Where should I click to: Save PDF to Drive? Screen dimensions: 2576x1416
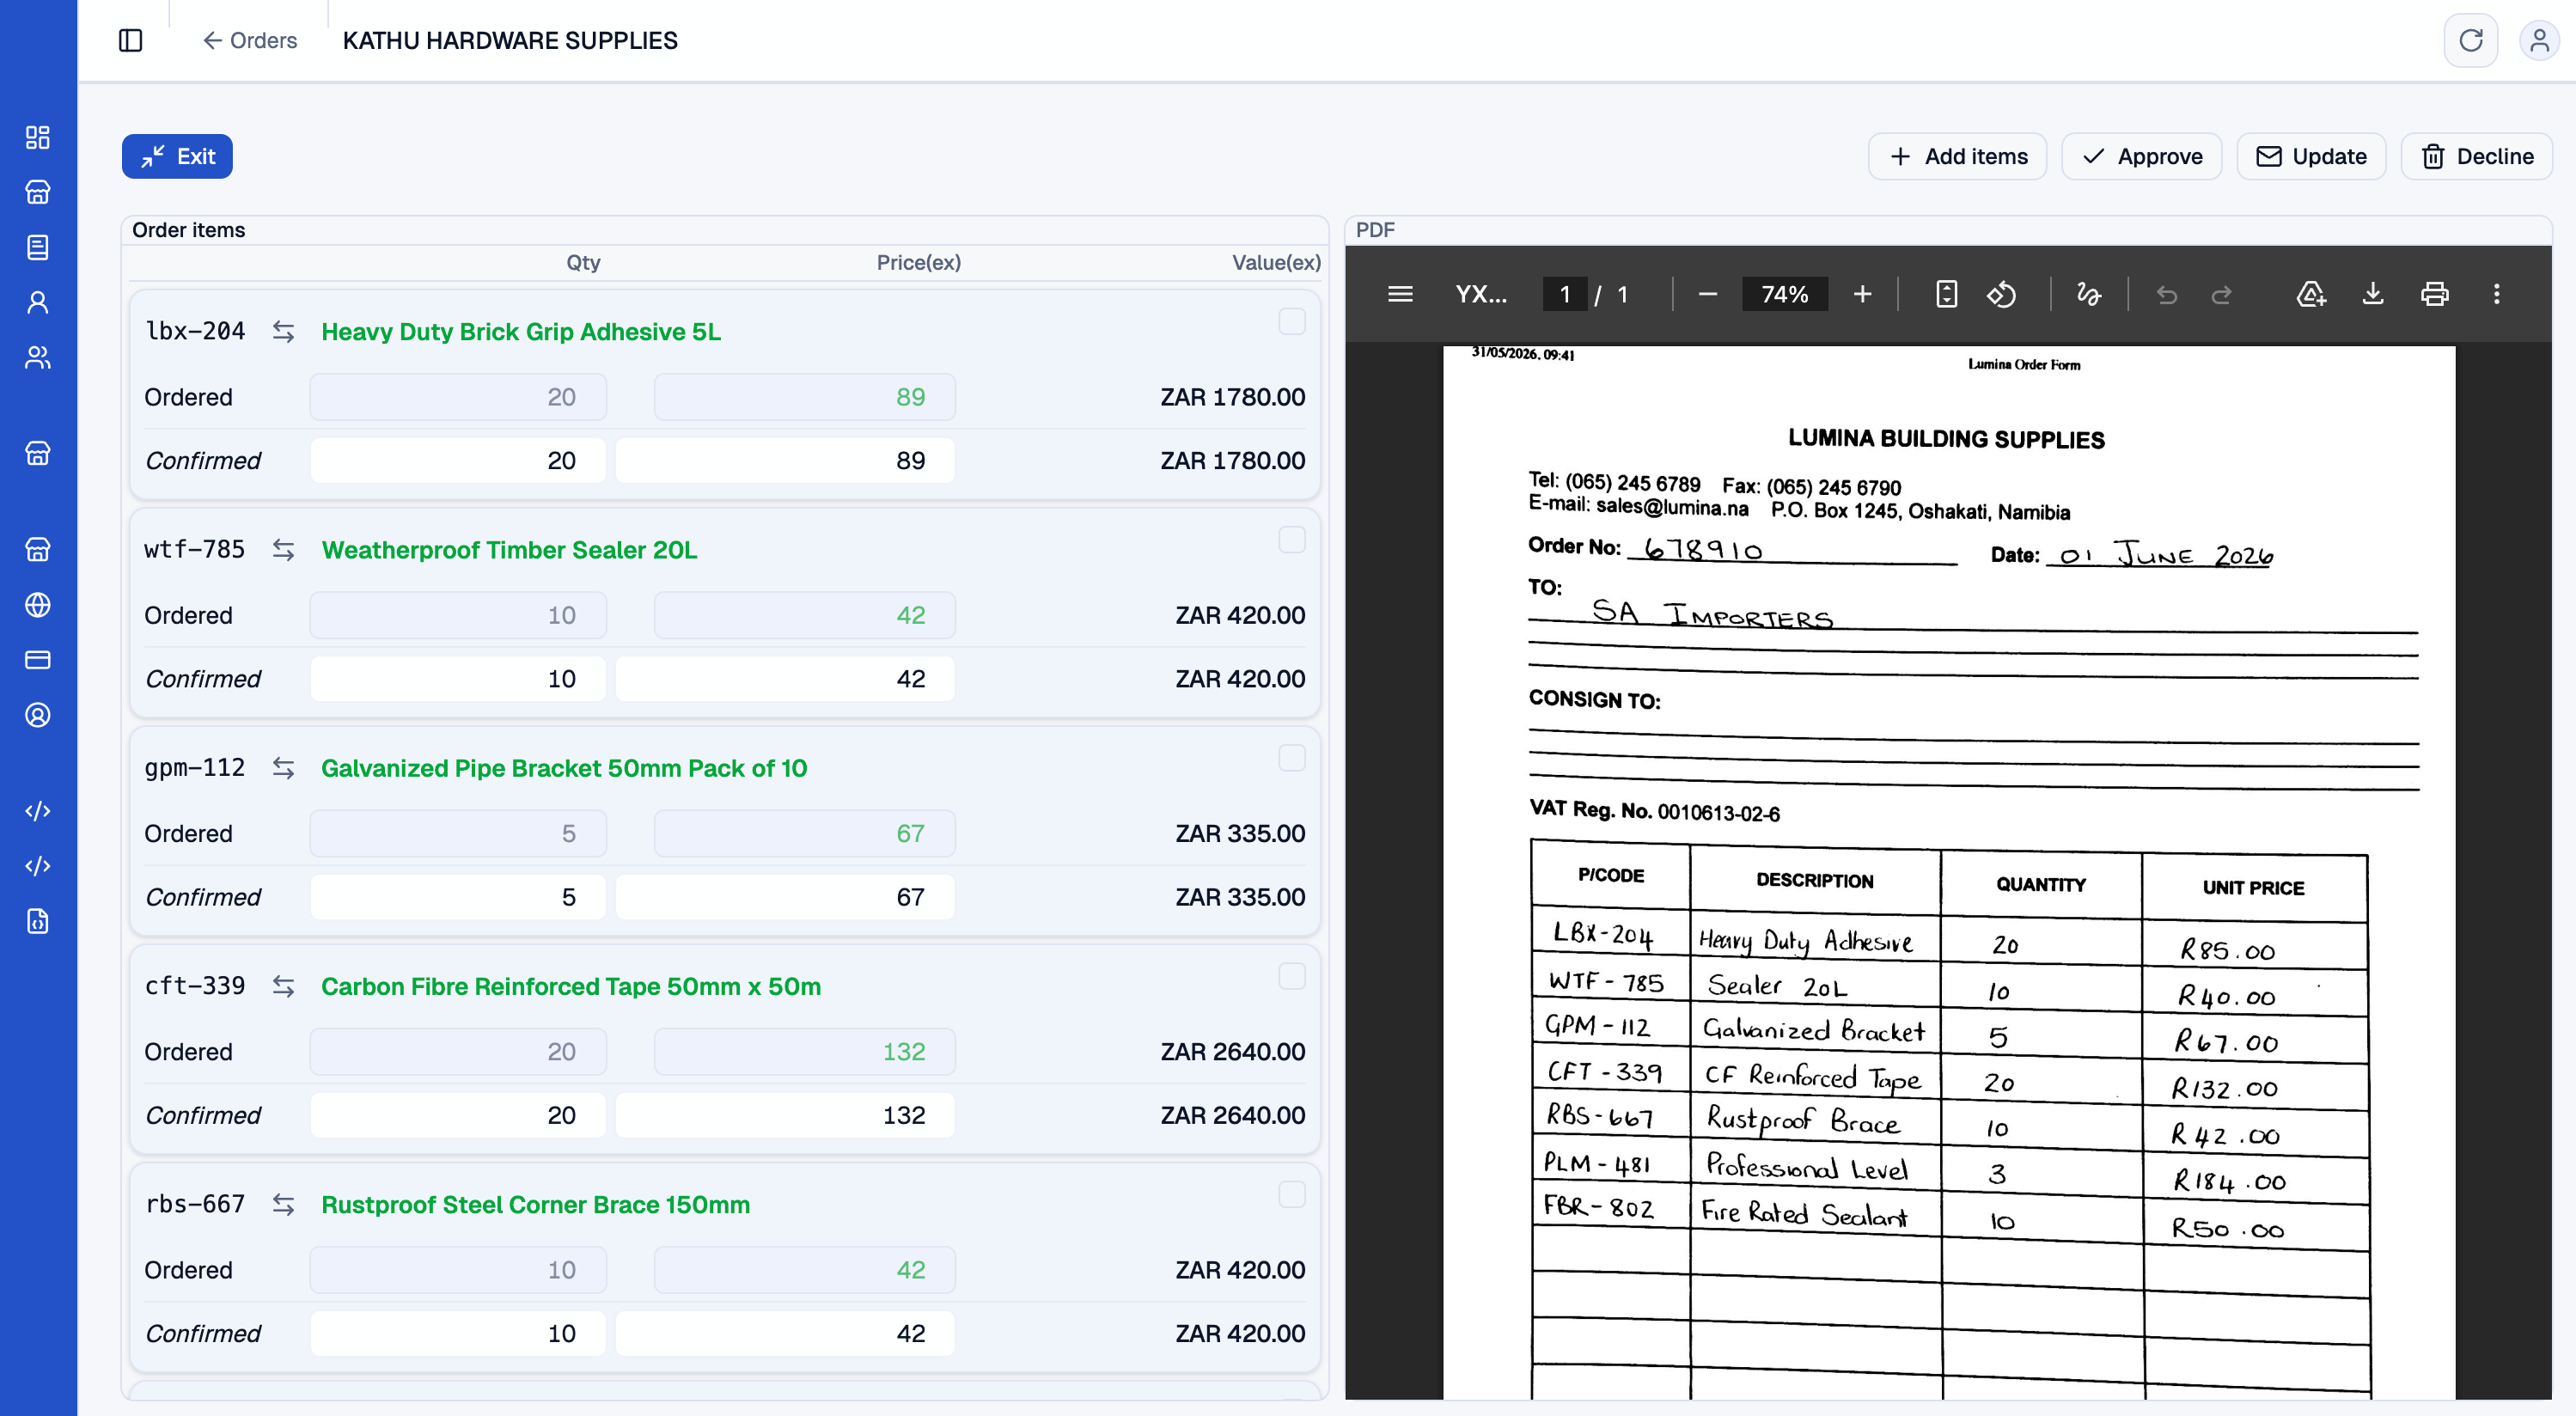pos(2311,294)
